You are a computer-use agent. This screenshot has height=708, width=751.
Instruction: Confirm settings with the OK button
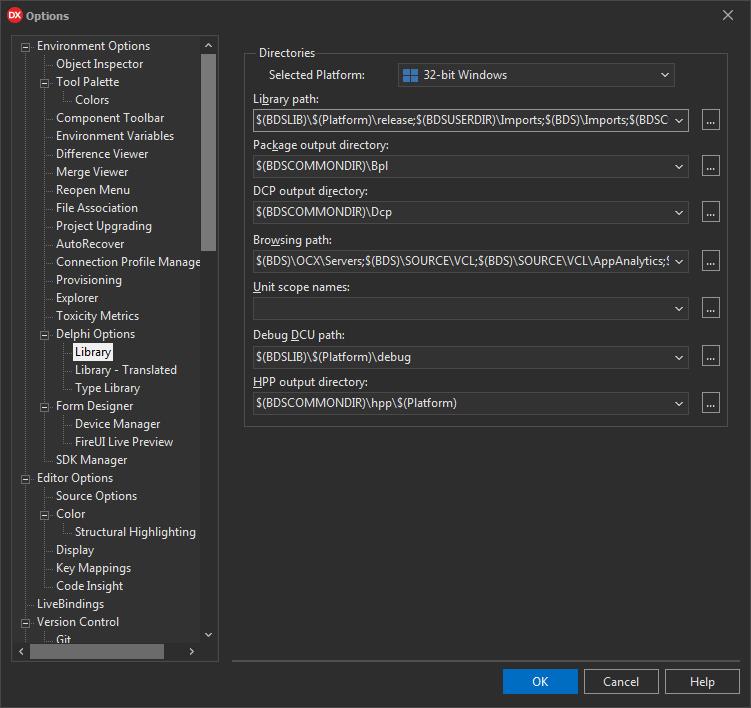point(540,681)
